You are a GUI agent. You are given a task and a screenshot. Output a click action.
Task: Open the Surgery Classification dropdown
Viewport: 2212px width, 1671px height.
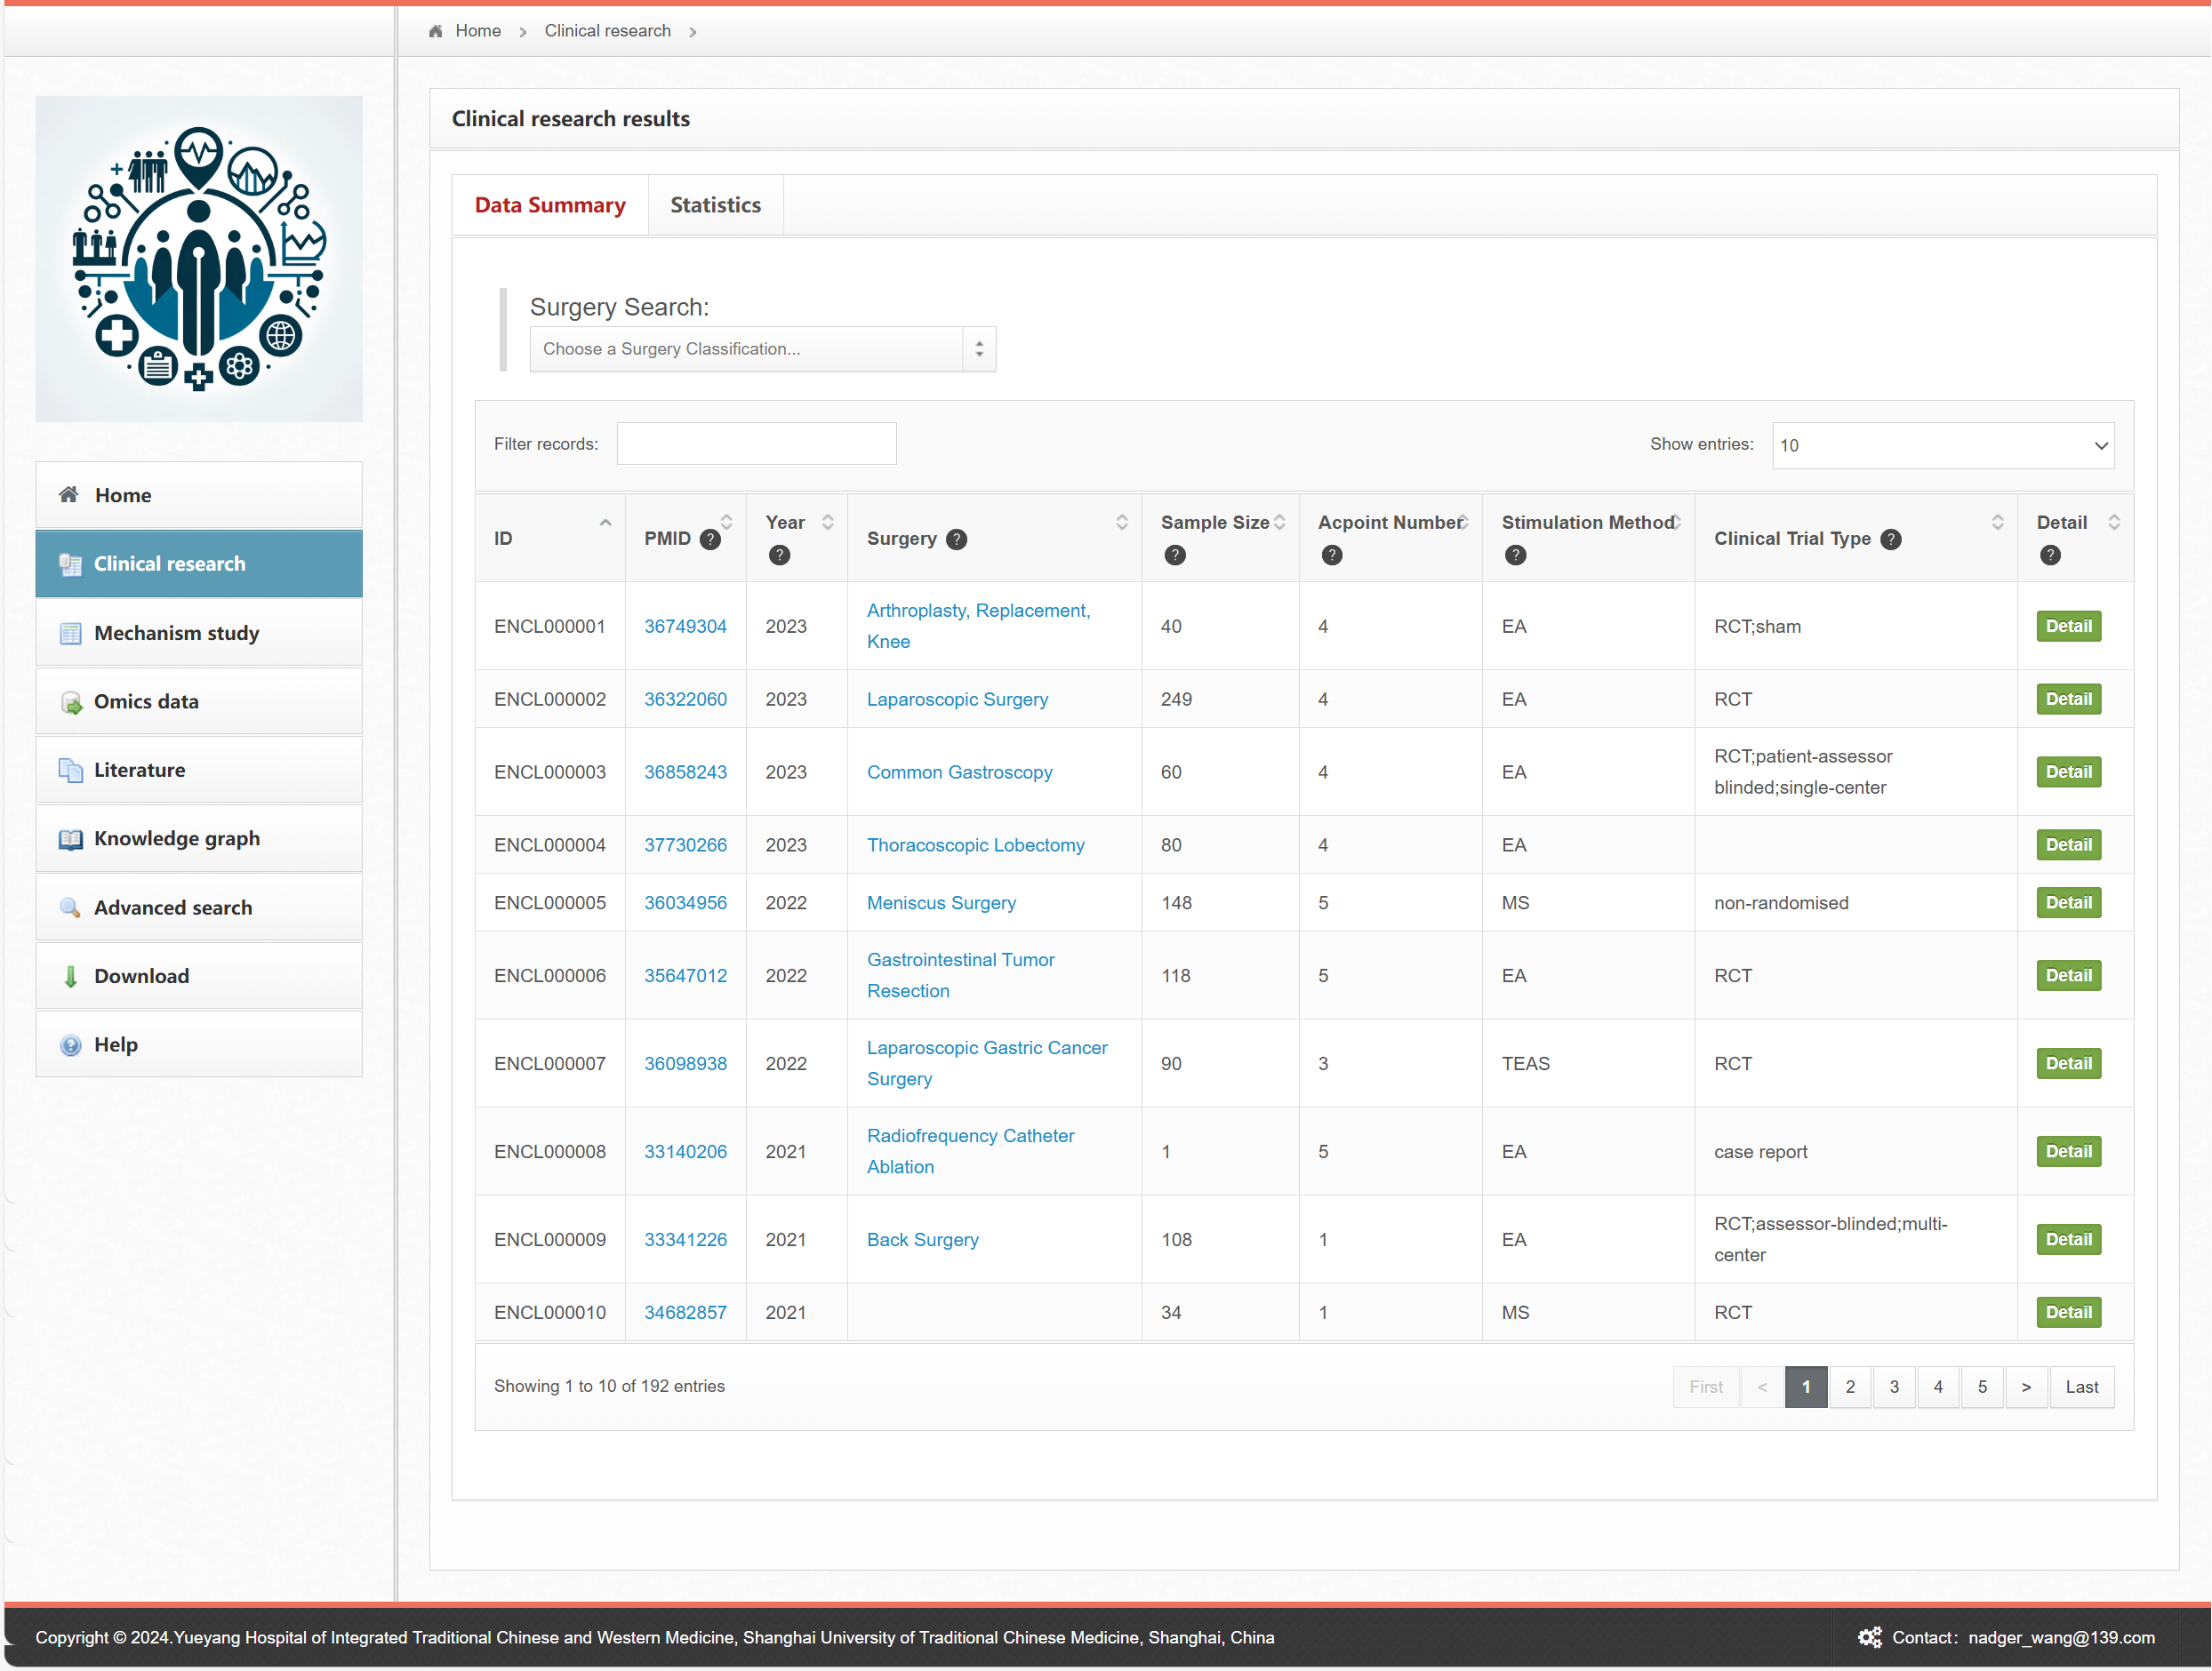pyautogui.click(x=762, y=349)
